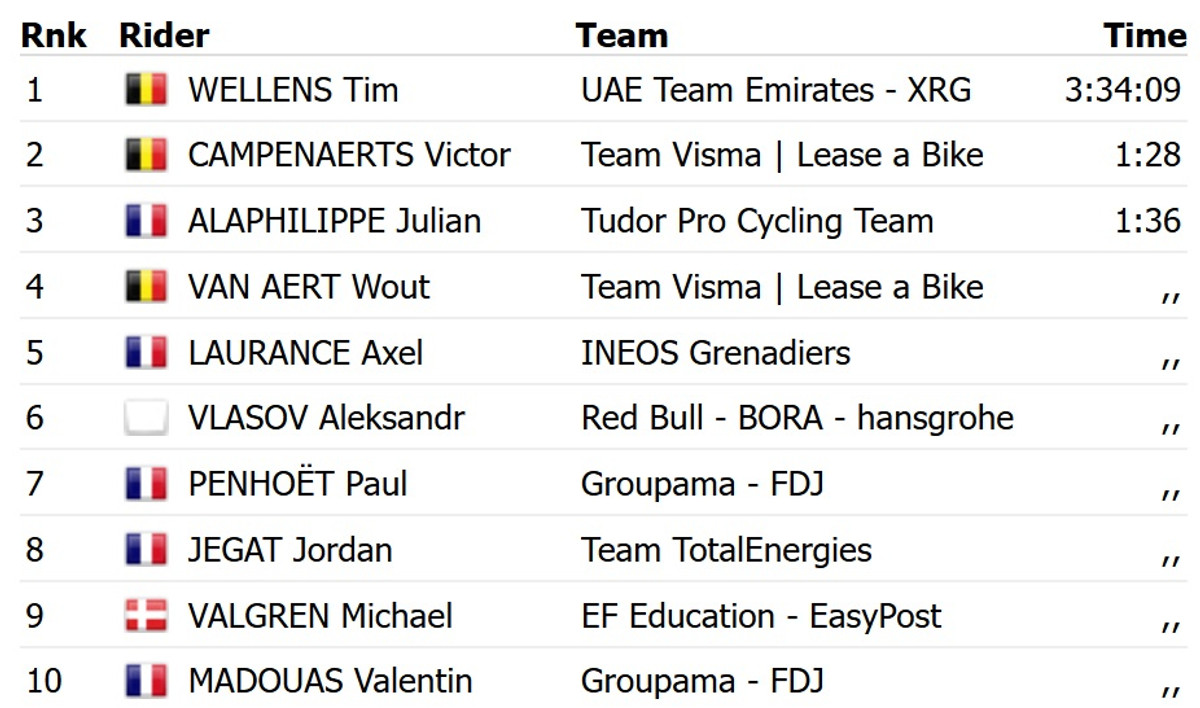Open rider WELLENS Tim's profile
This screenshot has height=708, width=1200.
293,91
